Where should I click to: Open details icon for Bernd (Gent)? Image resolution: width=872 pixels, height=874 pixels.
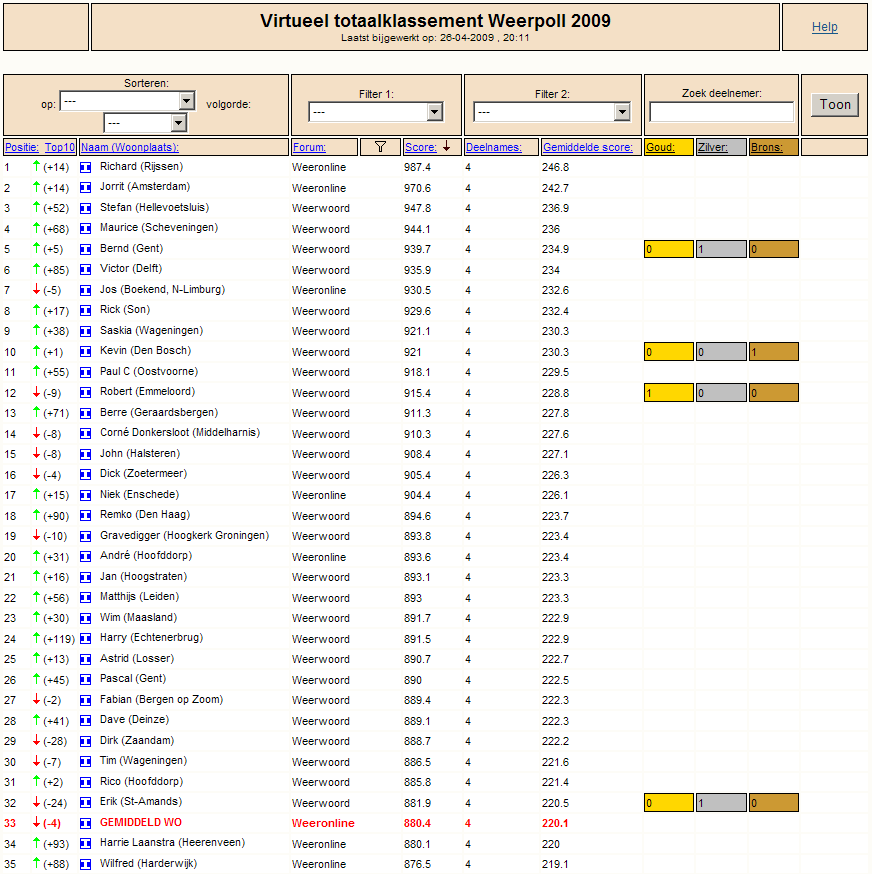(x=85, y=249)
